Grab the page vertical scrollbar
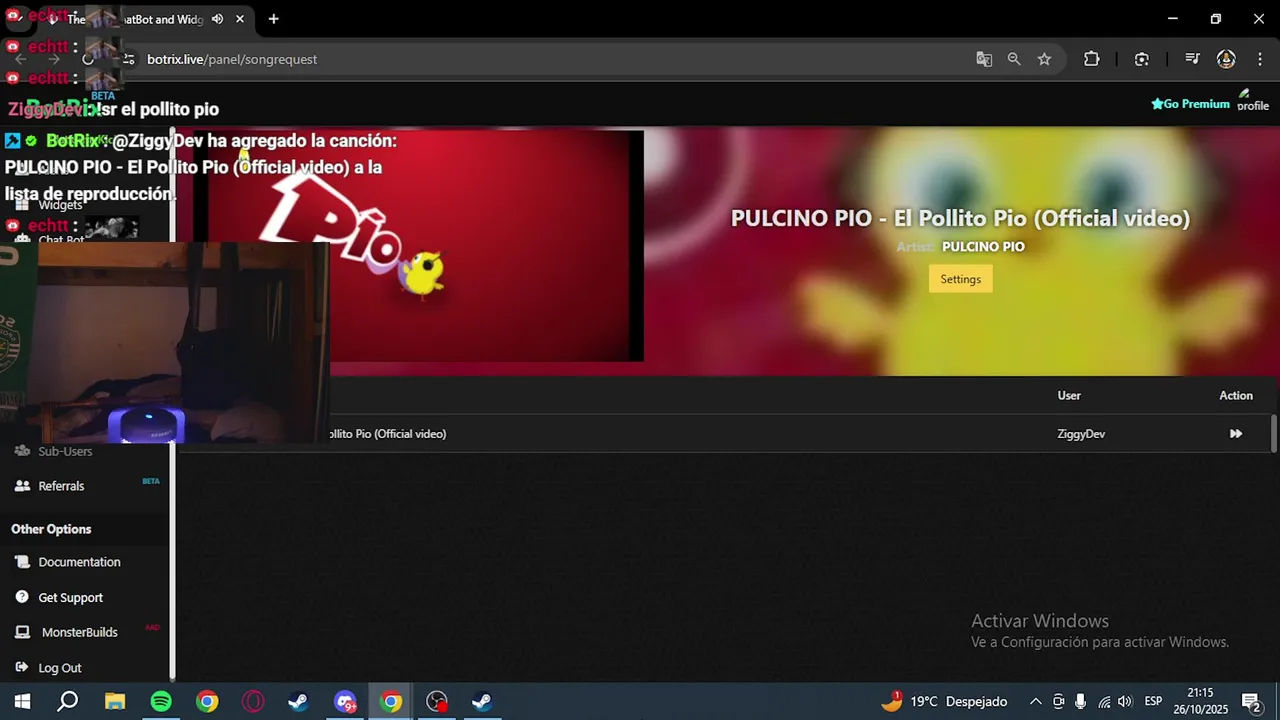Screen dimensions: 1280x720 point(1274,434)
